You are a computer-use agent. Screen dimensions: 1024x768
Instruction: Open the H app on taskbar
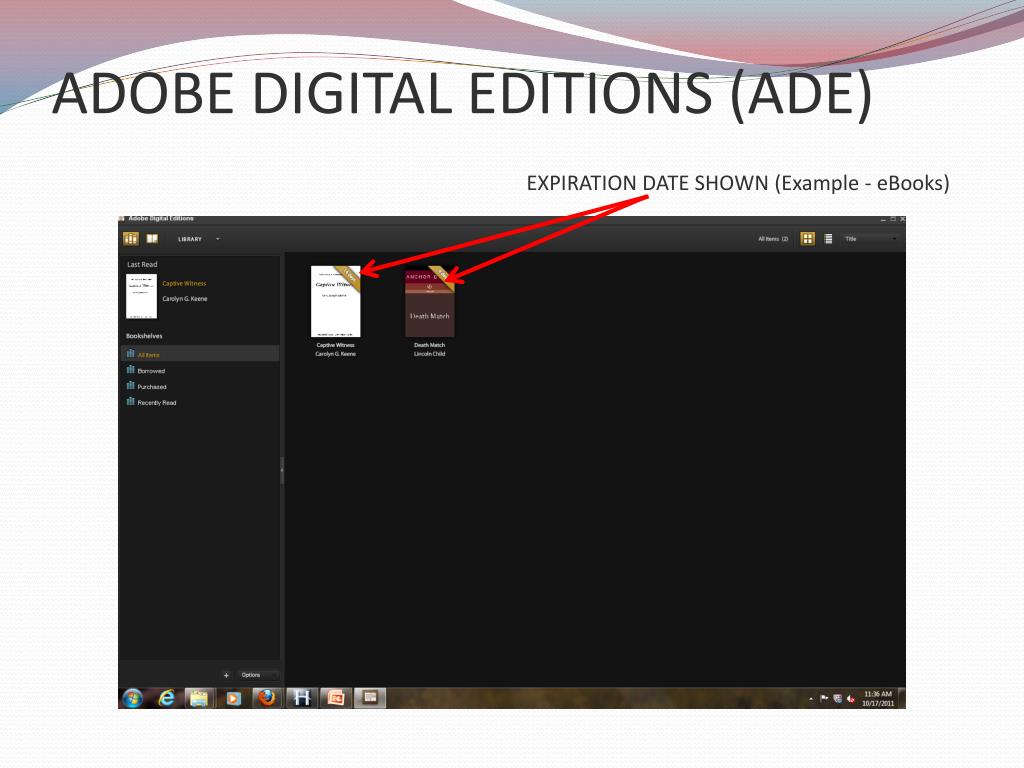pyautogui.click(x=302, y=698)
